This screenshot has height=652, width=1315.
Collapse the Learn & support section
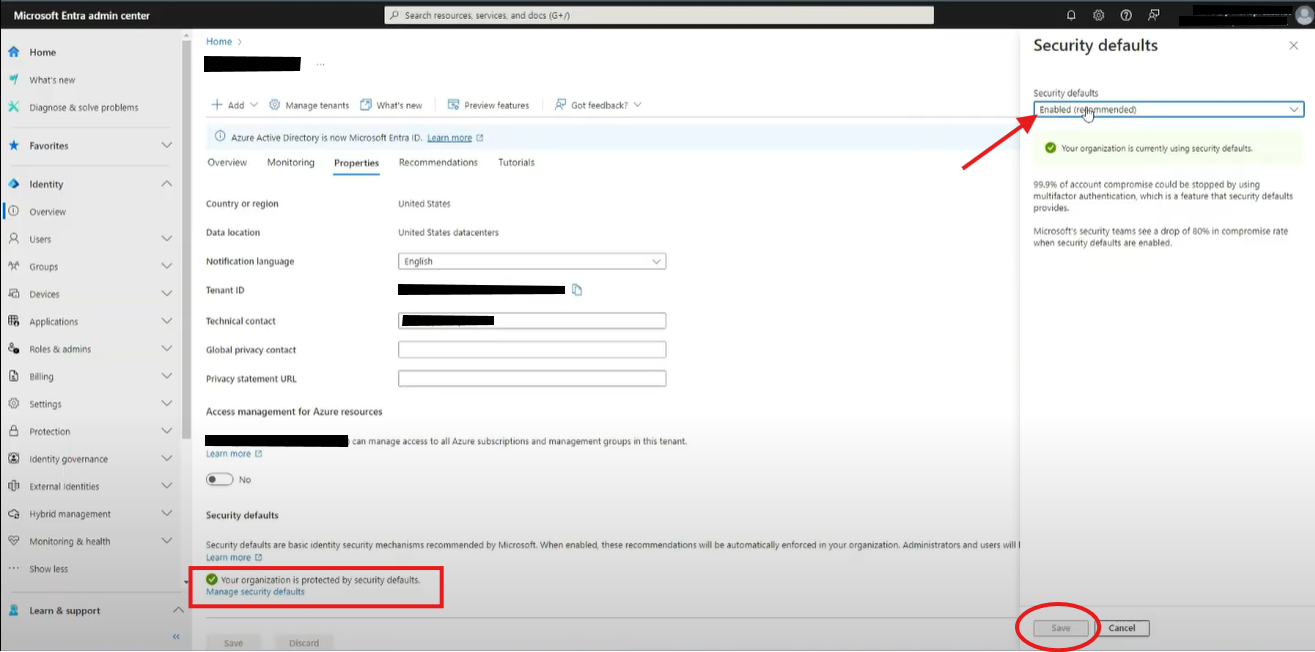[x=178, y=610]
